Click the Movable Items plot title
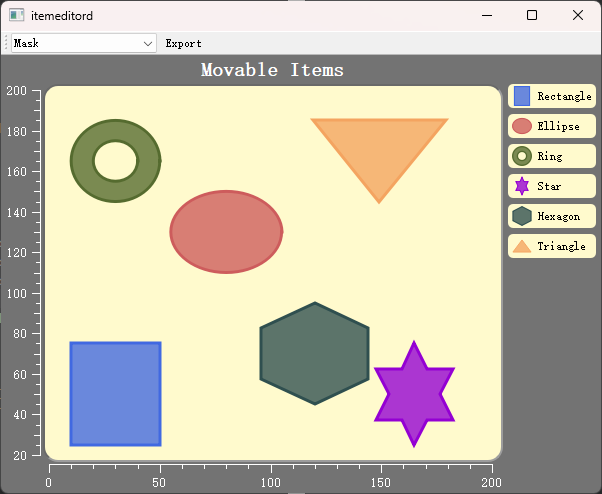The height and width of the screenshot is (494, 602). 272,70
